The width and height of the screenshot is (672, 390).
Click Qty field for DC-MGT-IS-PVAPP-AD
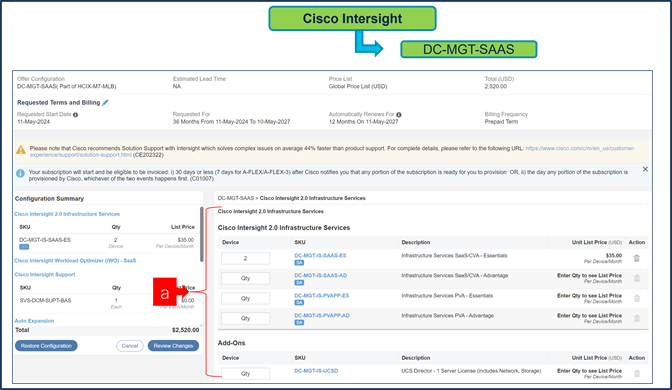[246, 318]
